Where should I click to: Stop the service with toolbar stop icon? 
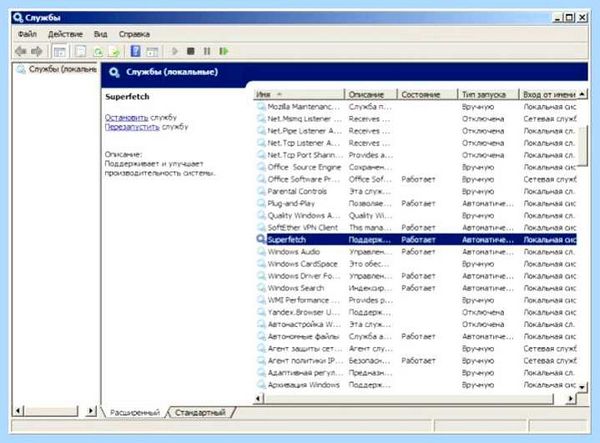[x=191, y=51]
